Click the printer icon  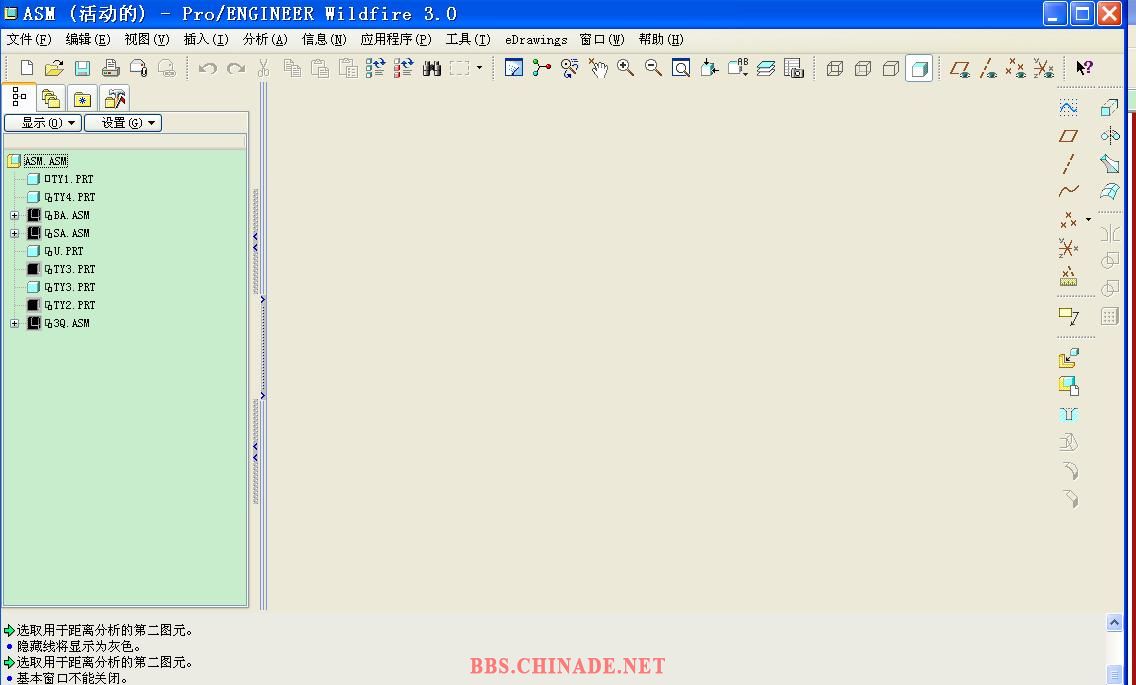[x=110, y=68]
